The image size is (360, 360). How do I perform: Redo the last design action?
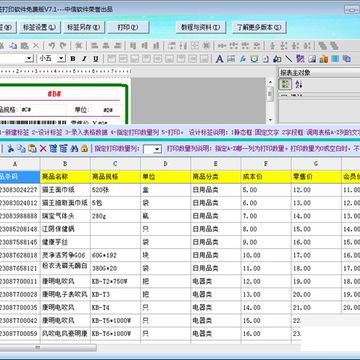pyautogui.click(x=63, y=46)
